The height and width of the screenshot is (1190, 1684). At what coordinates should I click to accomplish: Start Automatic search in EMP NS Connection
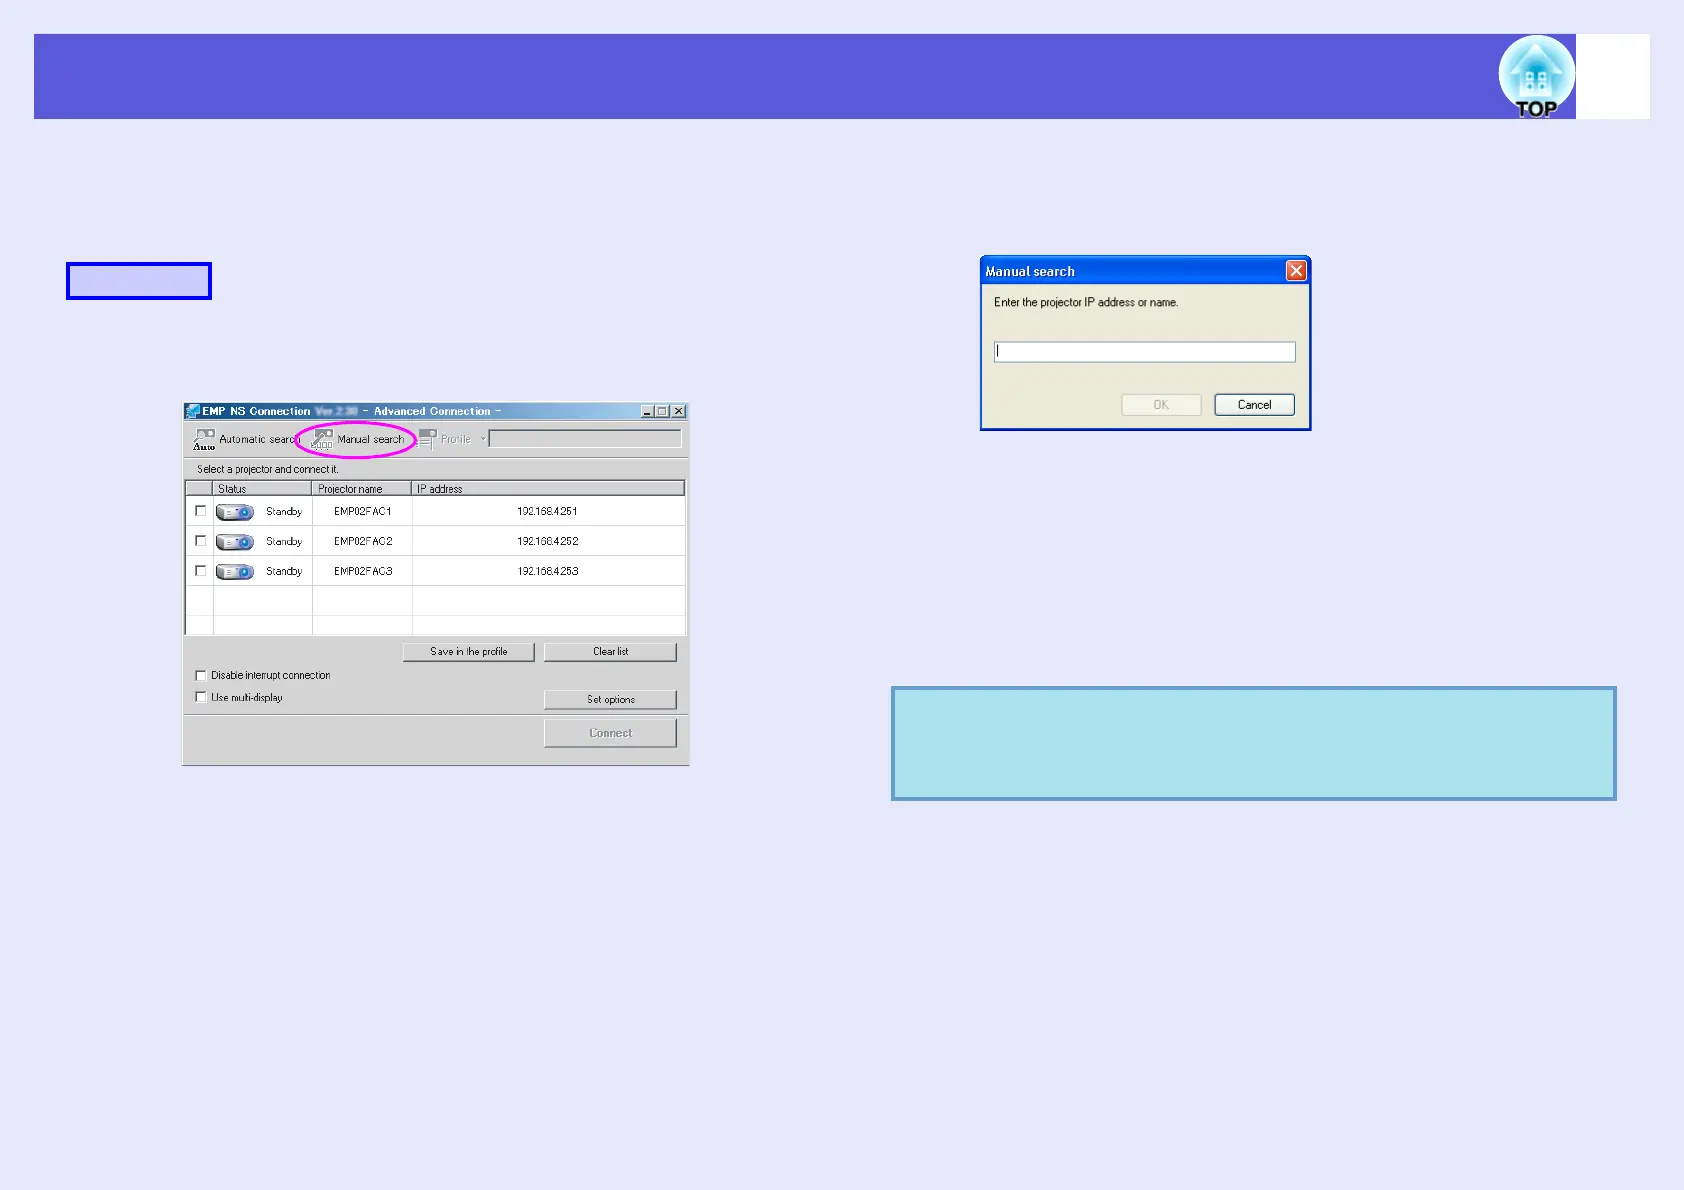pyautogui.click(x=246, y=439)
